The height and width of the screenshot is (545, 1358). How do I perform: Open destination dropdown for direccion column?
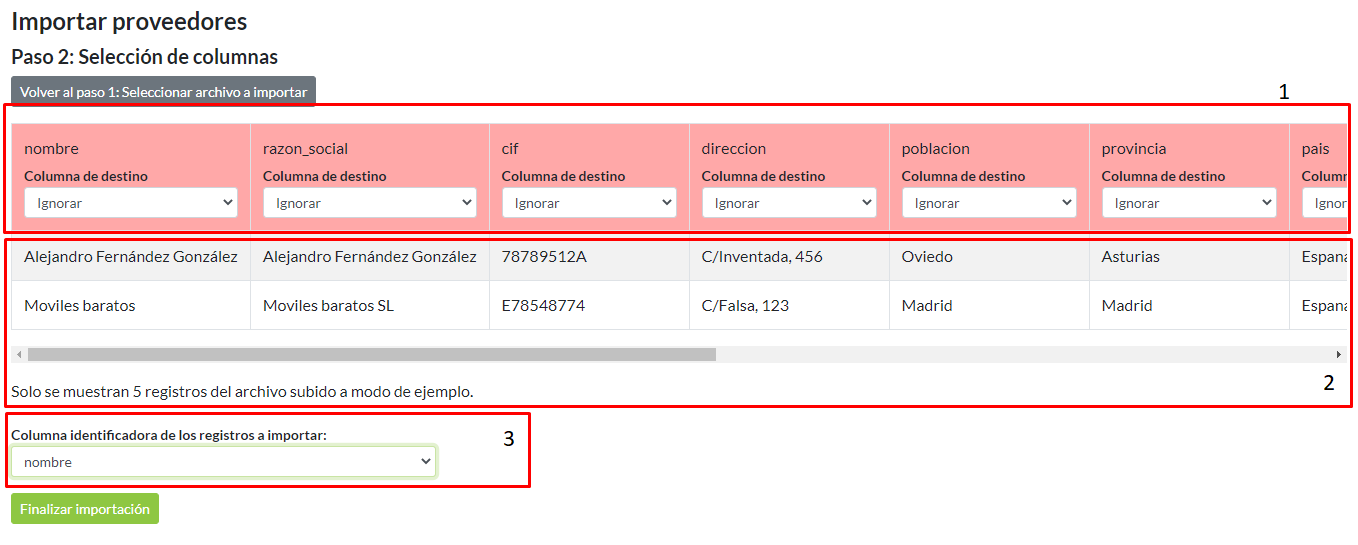point(789,203)
